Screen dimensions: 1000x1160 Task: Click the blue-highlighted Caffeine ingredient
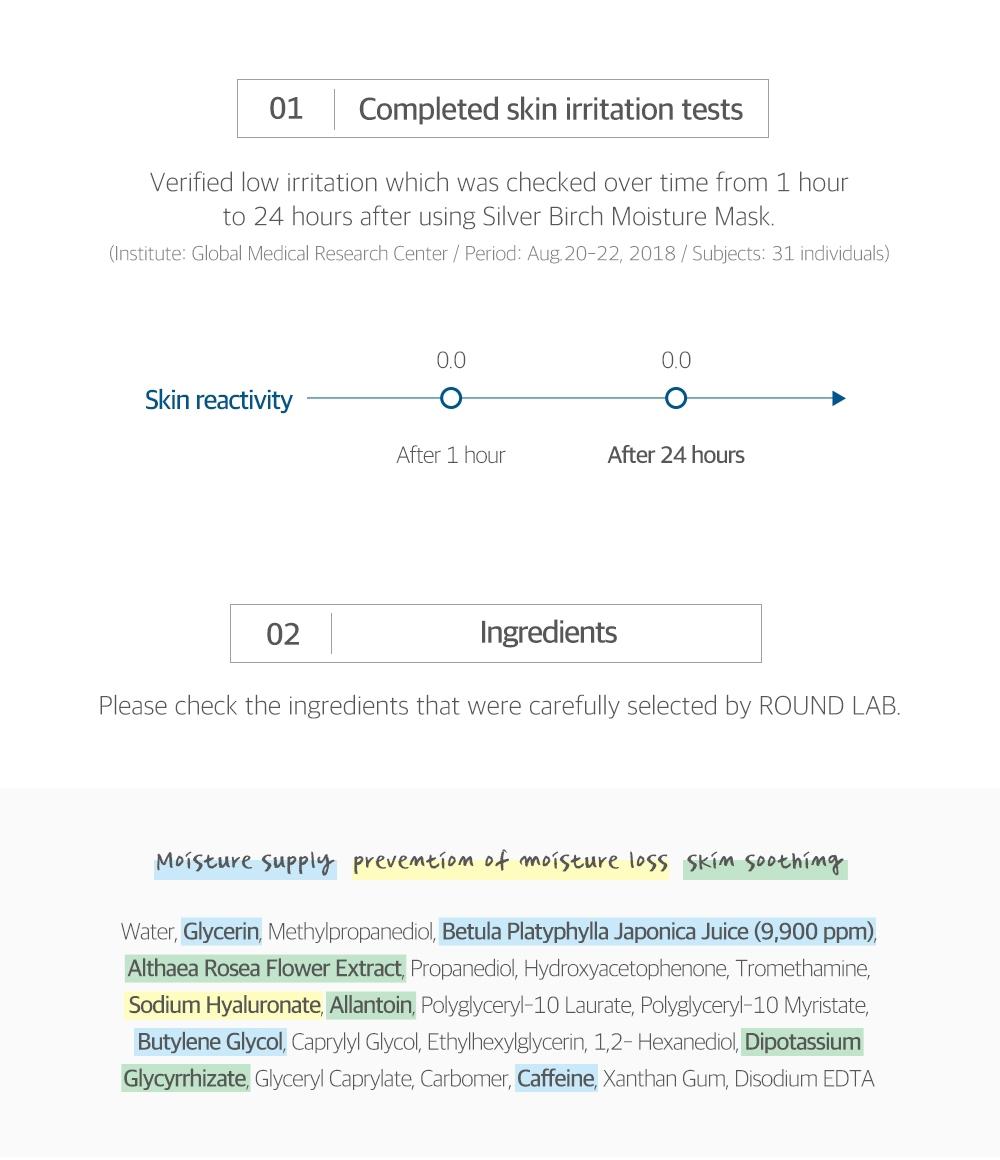(556, 1079)
